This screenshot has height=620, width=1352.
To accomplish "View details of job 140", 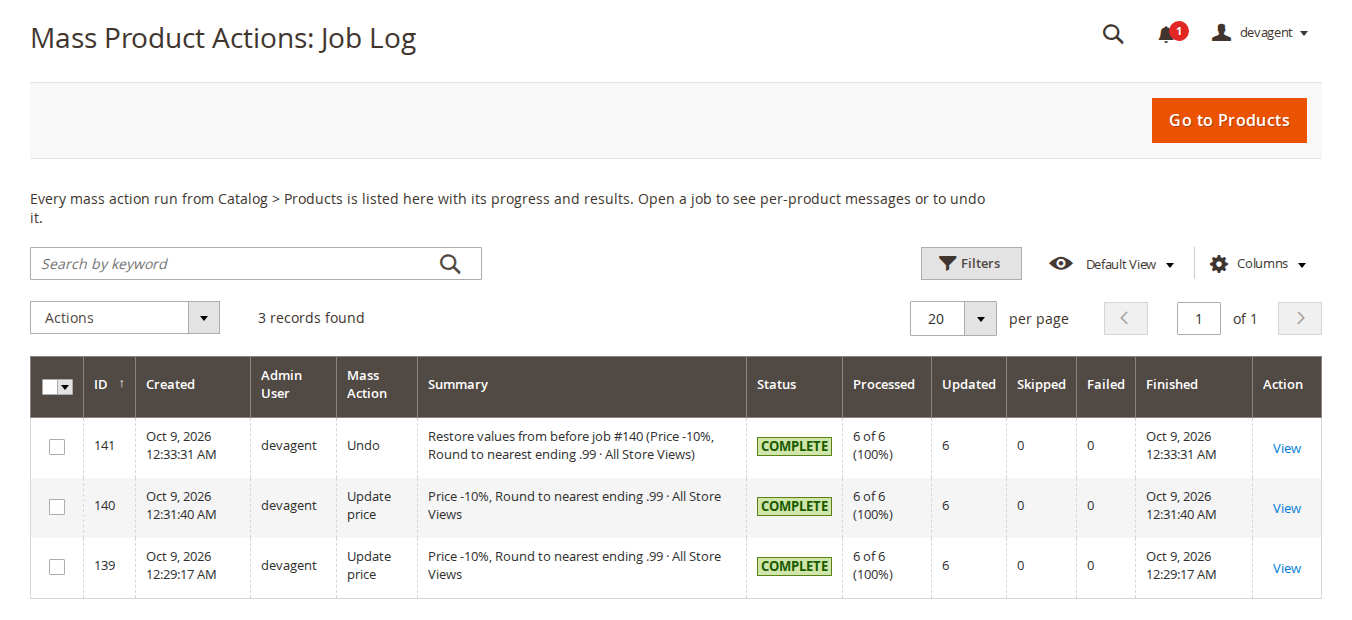I will (x=1286, y=508).
